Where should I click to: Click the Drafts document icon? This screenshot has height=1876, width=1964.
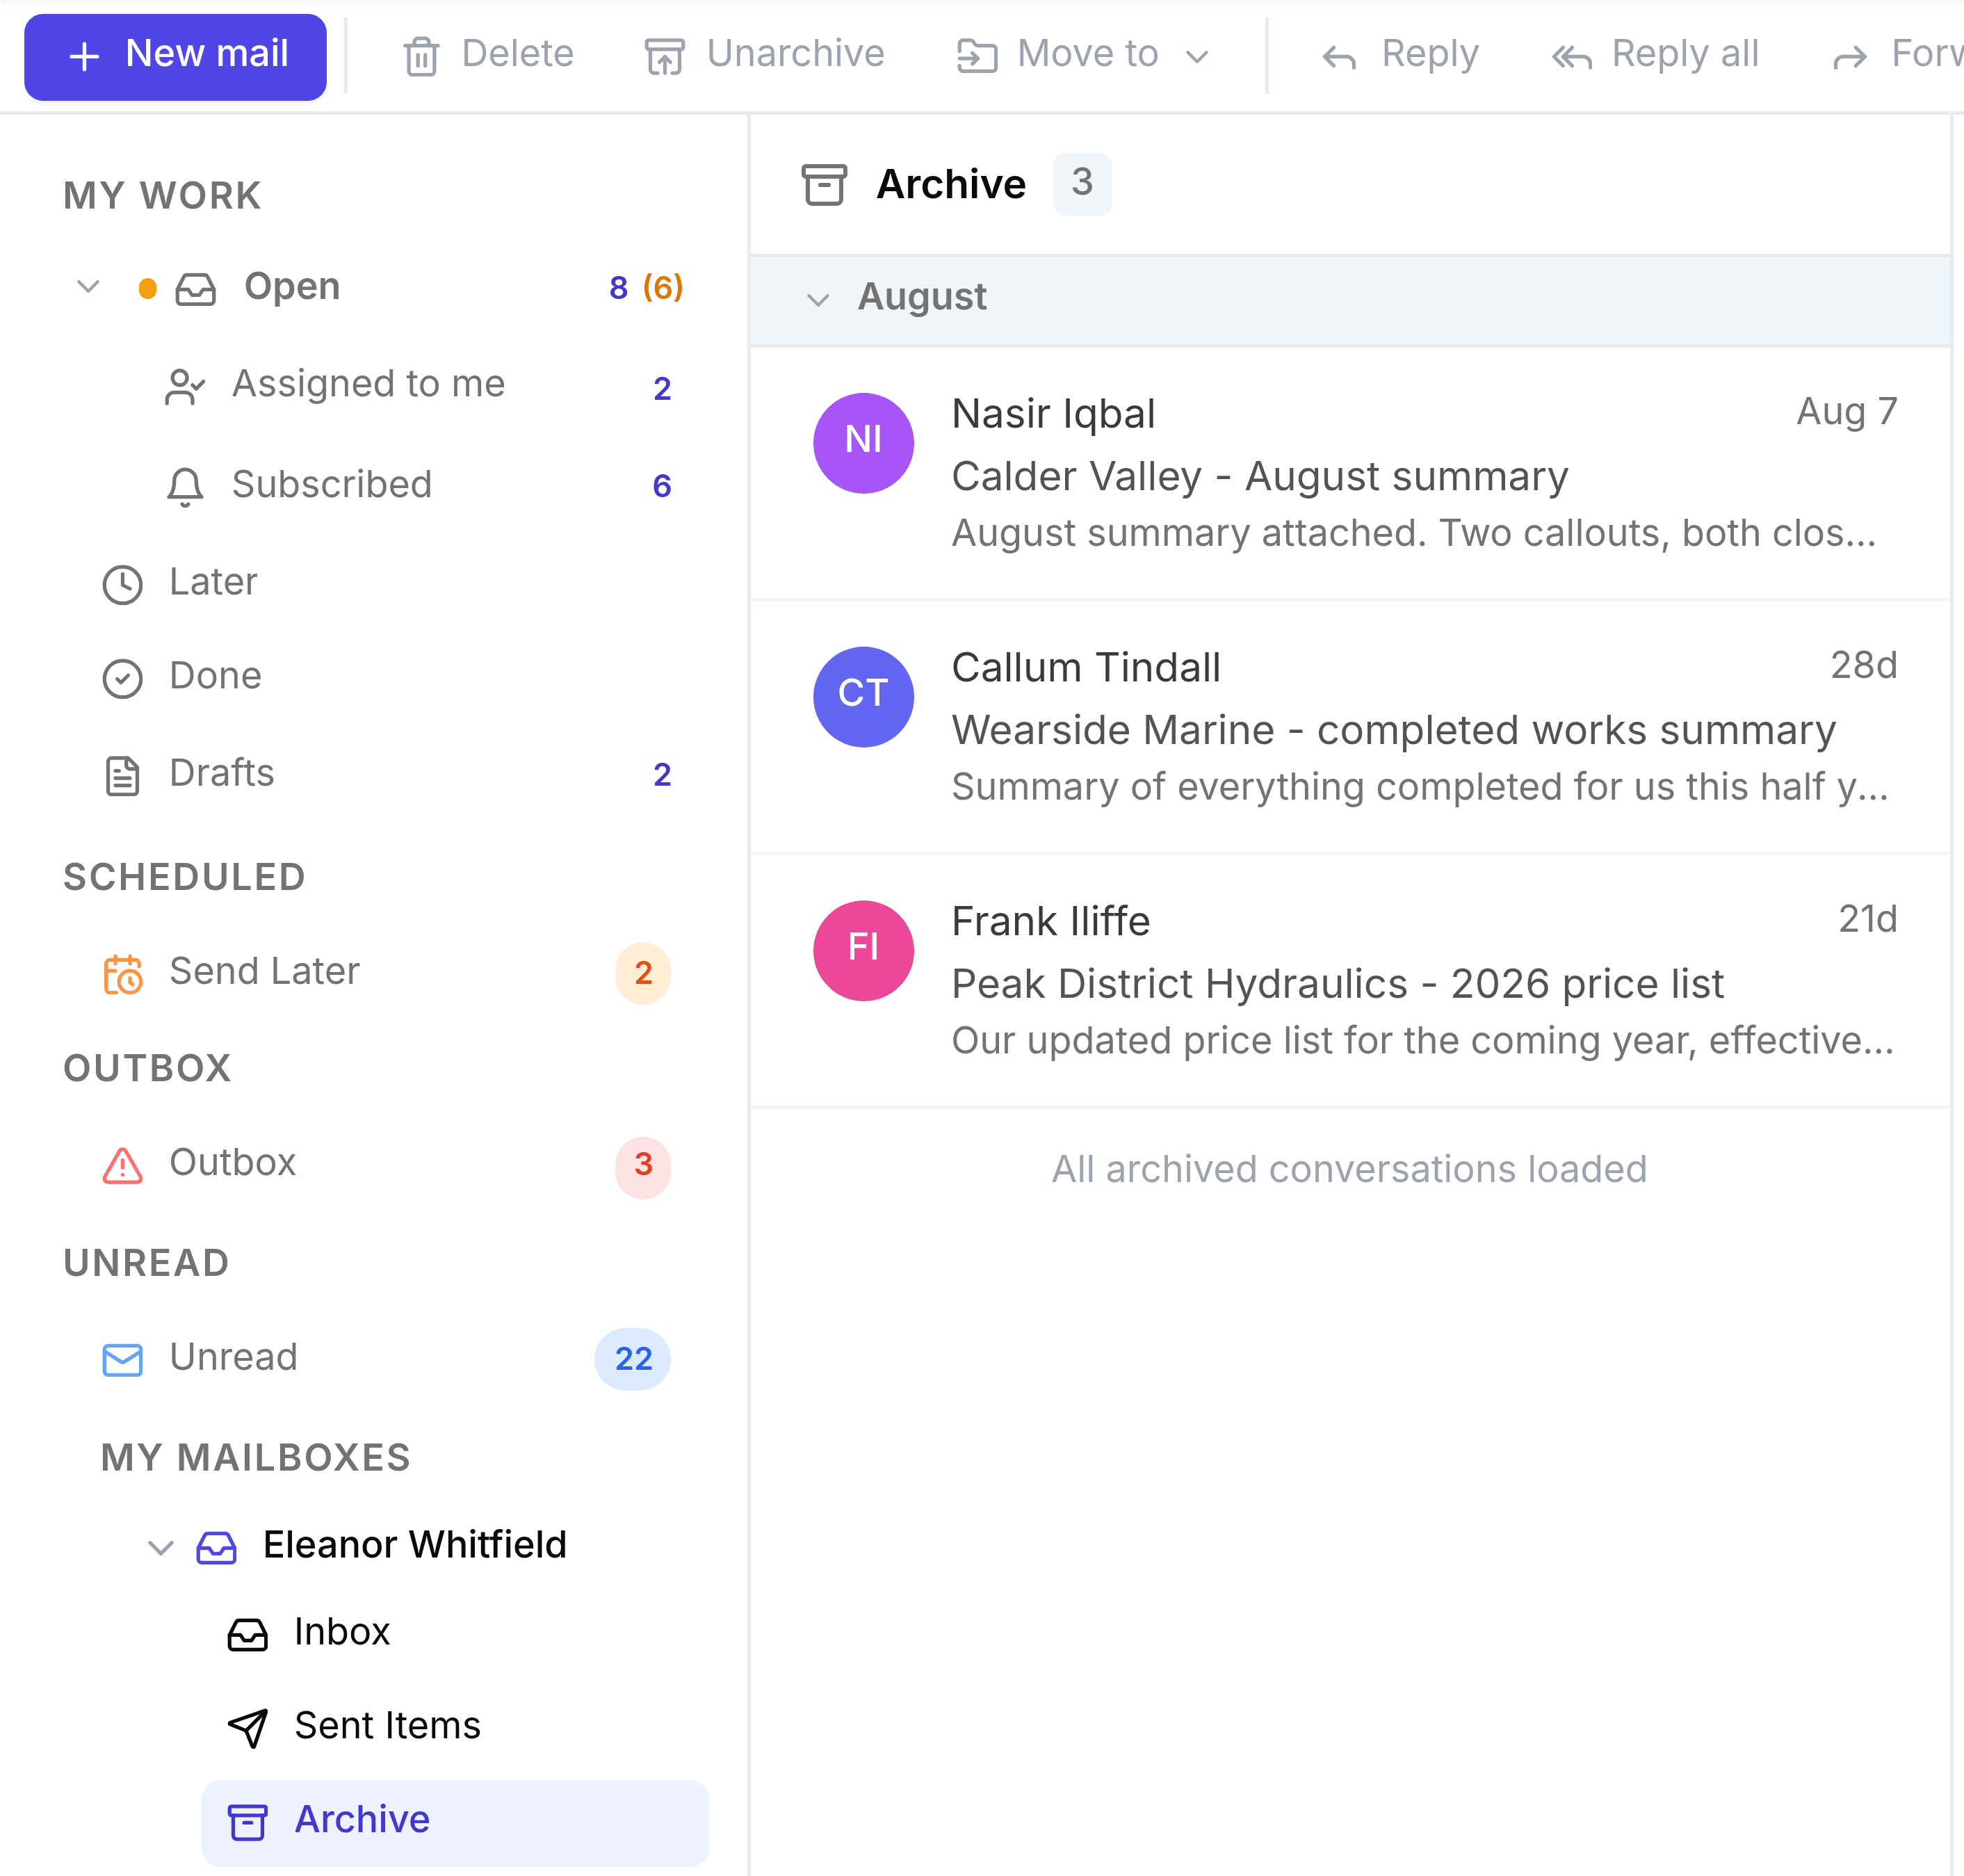click(122, 775)
